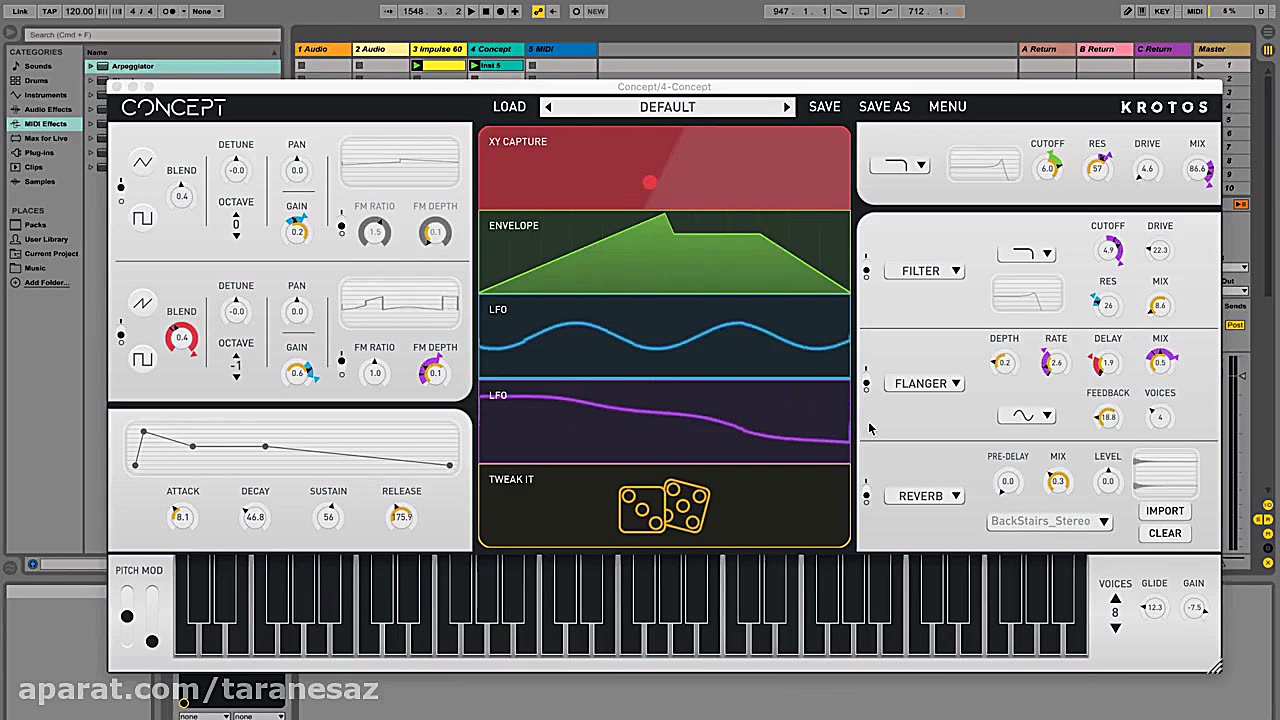Open Max for Live category
The height and width of the screenshot is (720, 1280).
(x=46, y=138)
